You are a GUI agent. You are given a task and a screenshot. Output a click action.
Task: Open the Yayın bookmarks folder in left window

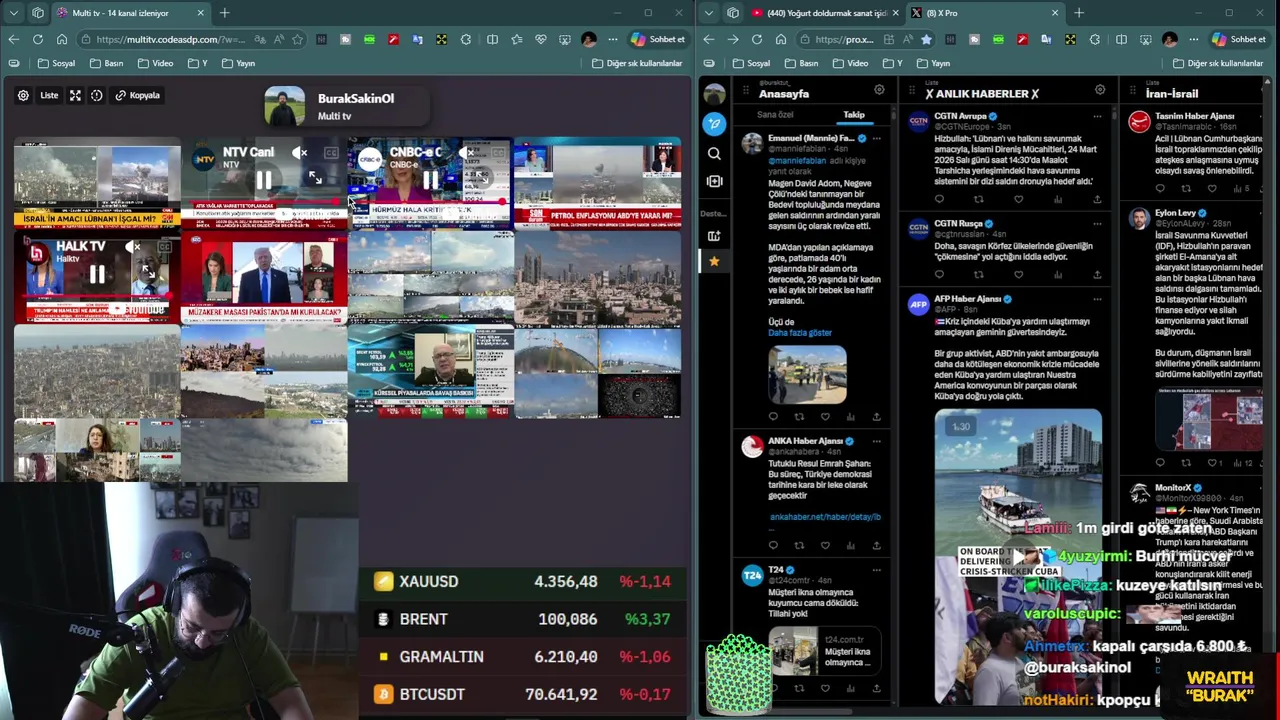[x=238, y=63]
